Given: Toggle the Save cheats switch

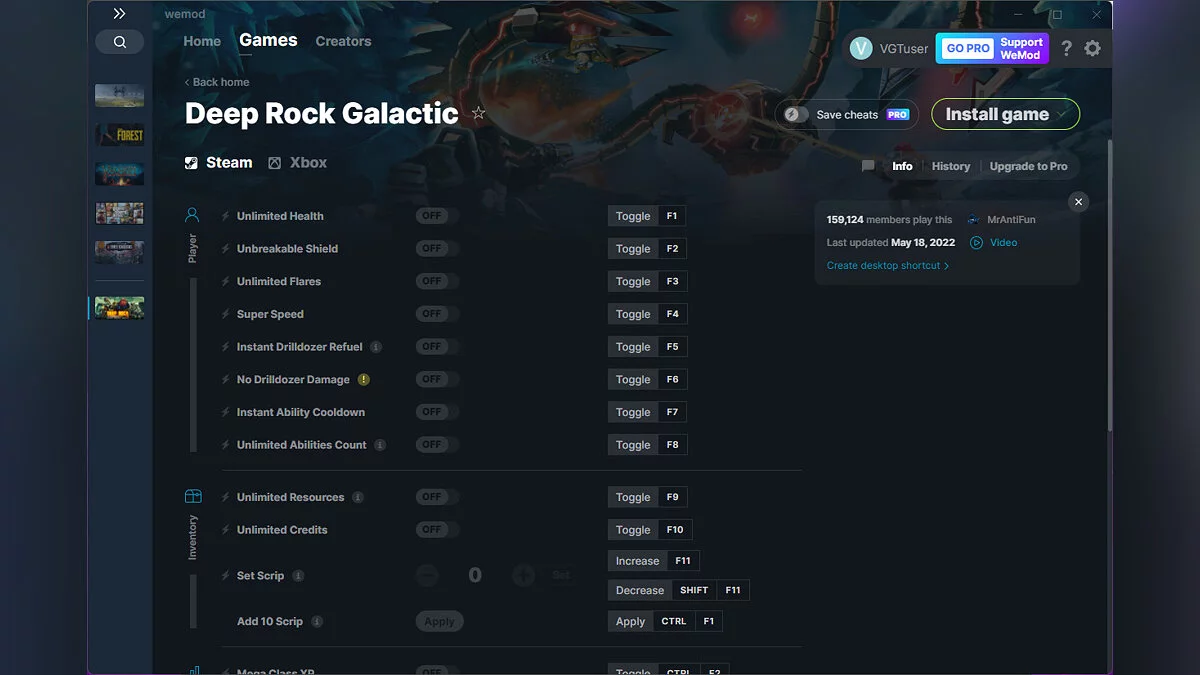Looking at the screenshot, I should tap(796, 115).
